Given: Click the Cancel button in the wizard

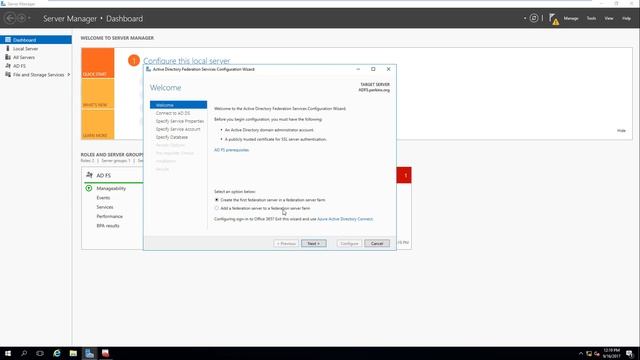Looking at the screenshot, I should click(377, 243).
